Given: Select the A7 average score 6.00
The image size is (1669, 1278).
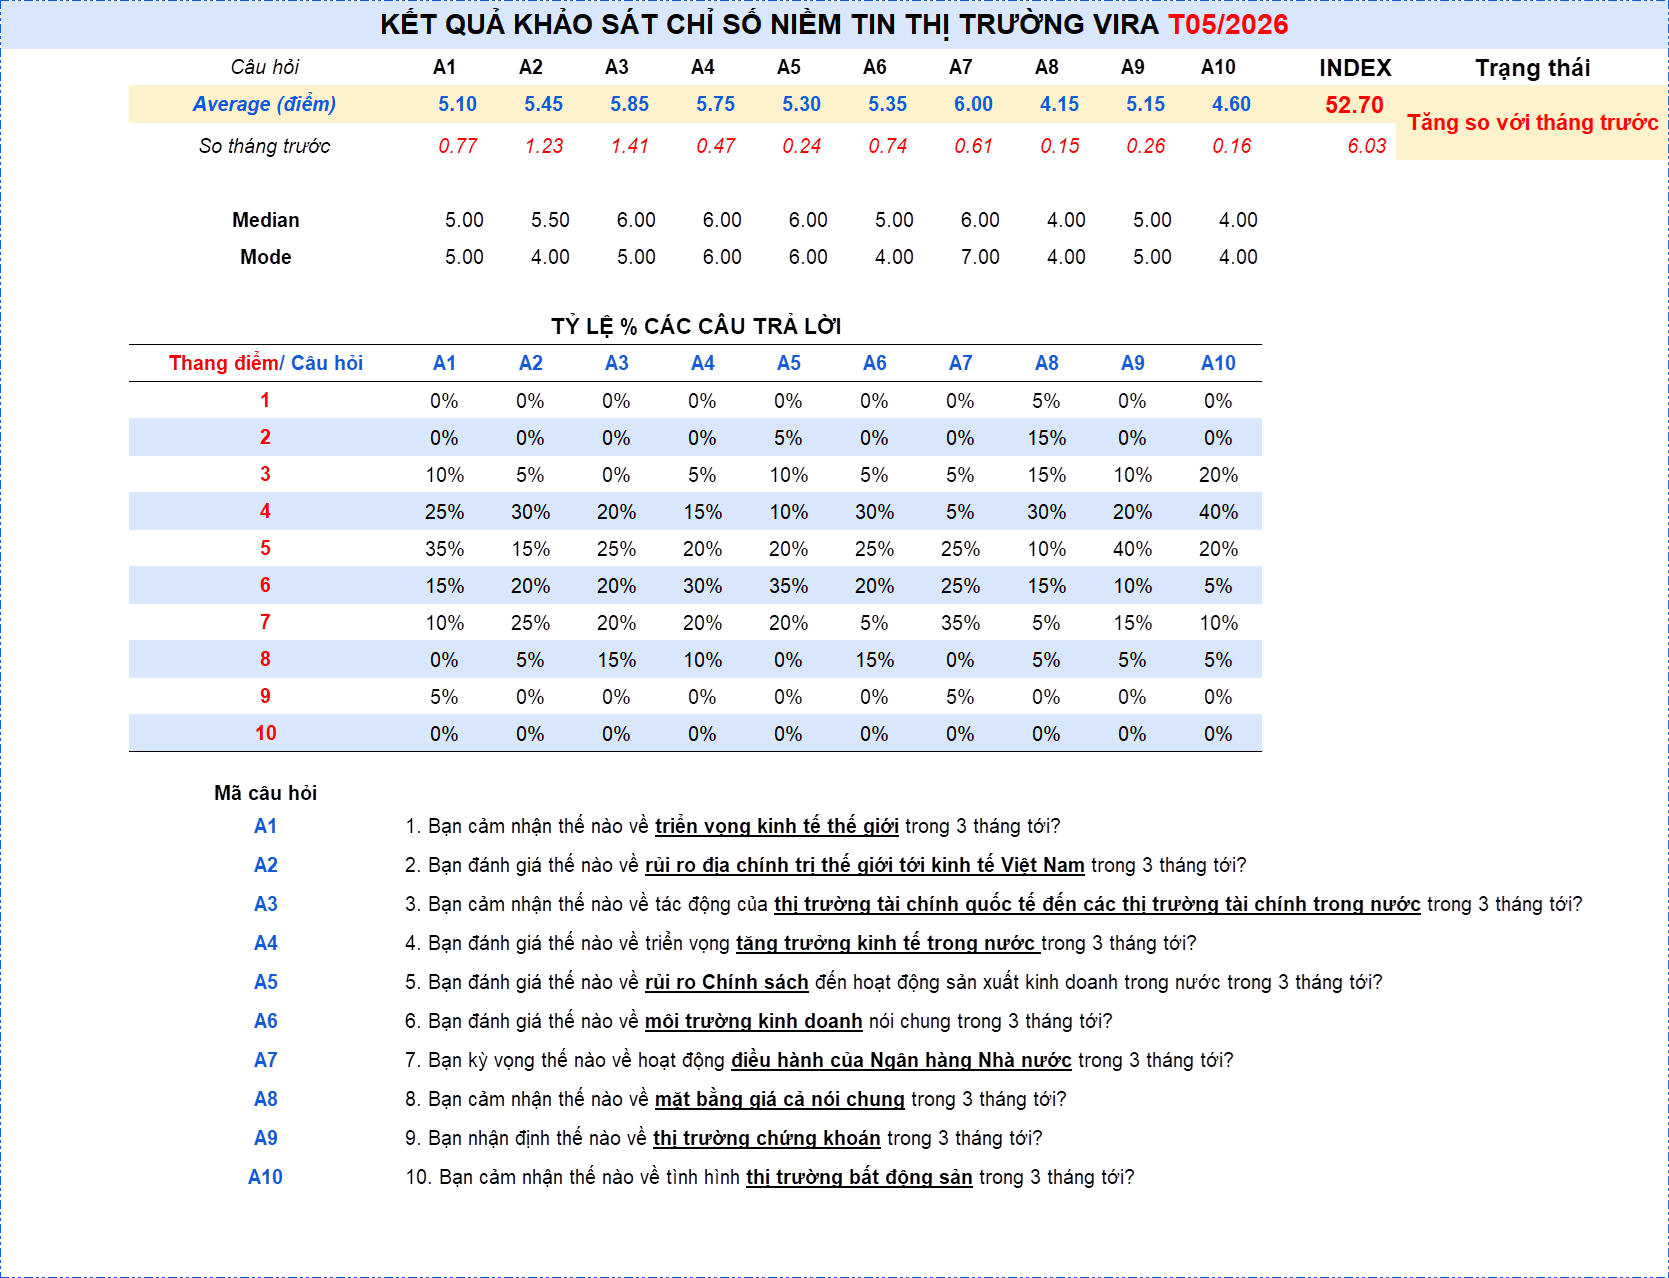Looking at the screenshot, I should click(x=973, y=104).
